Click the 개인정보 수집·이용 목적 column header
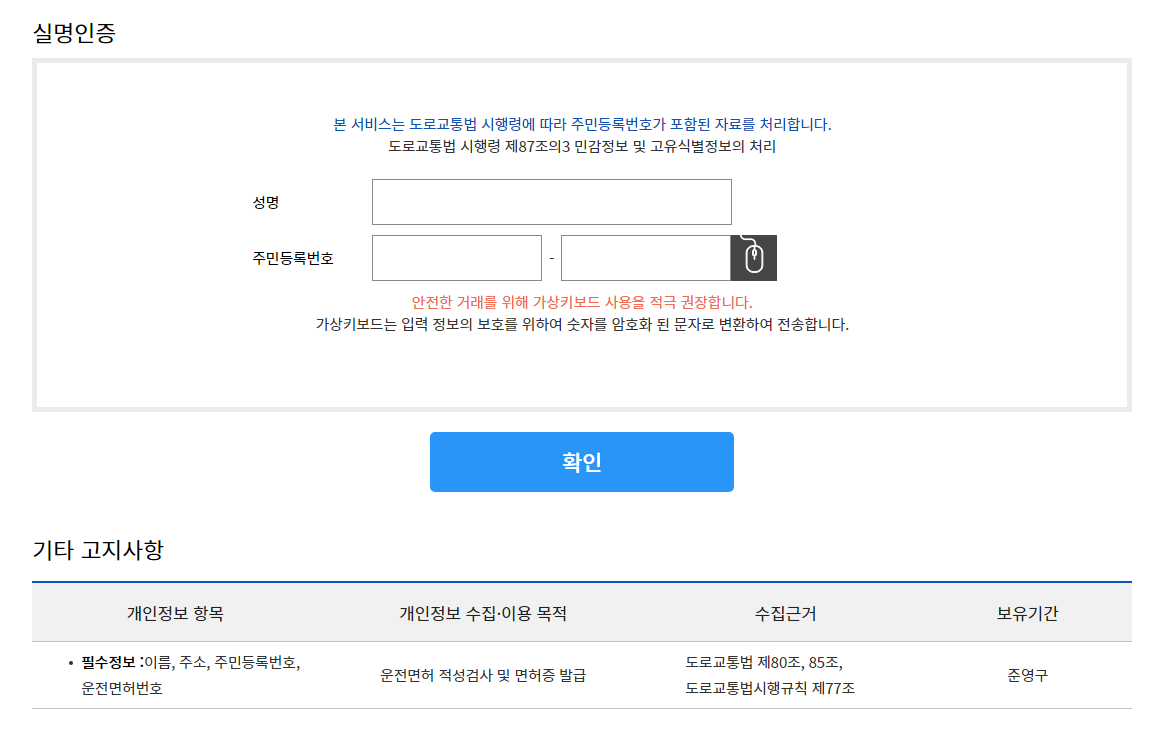 tap(483, 614)
